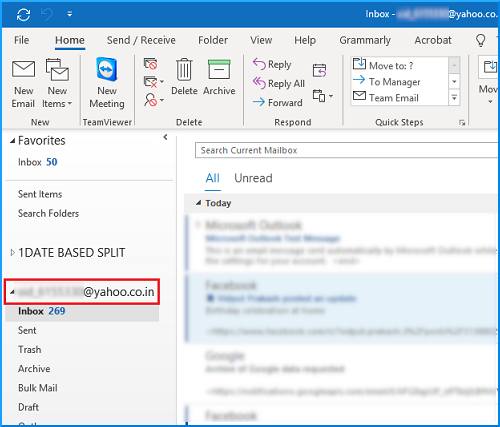Screen dimensions: 500x427
Task: Open the Trash folder
Action: (30, 350)
